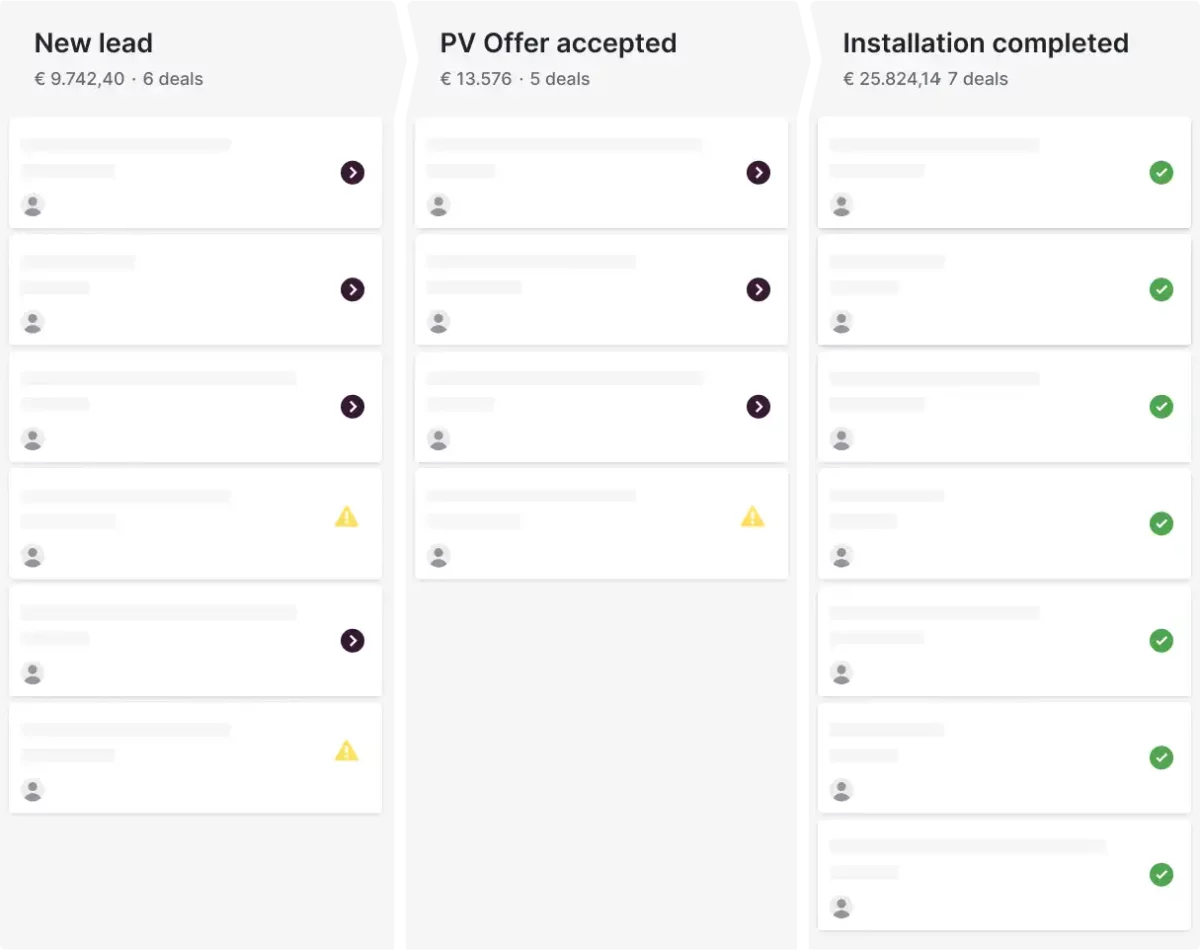Click arrow icon on third PV Offer accepted card

[759, 407]
